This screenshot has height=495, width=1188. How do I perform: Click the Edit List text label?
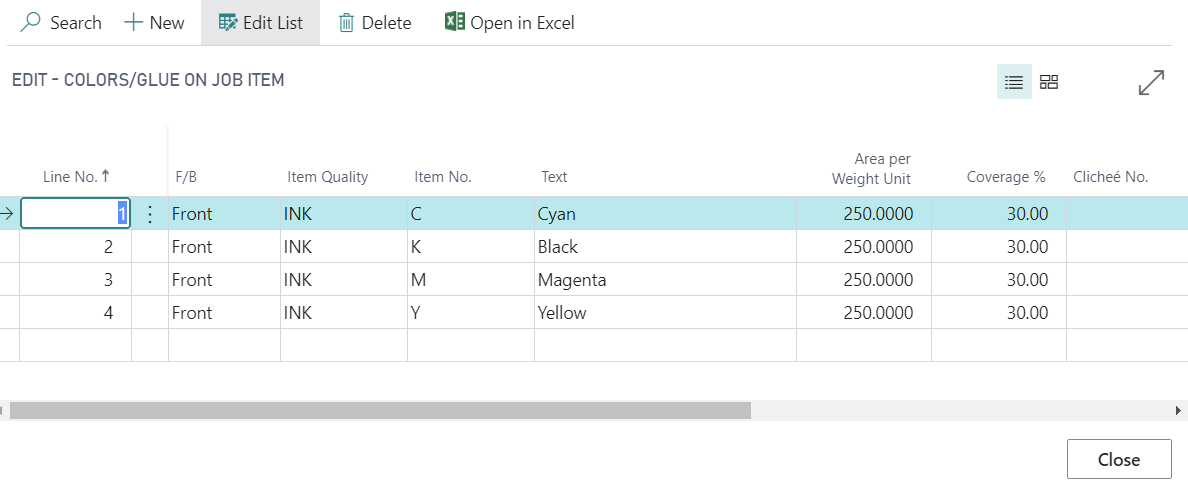click(273, 23)
